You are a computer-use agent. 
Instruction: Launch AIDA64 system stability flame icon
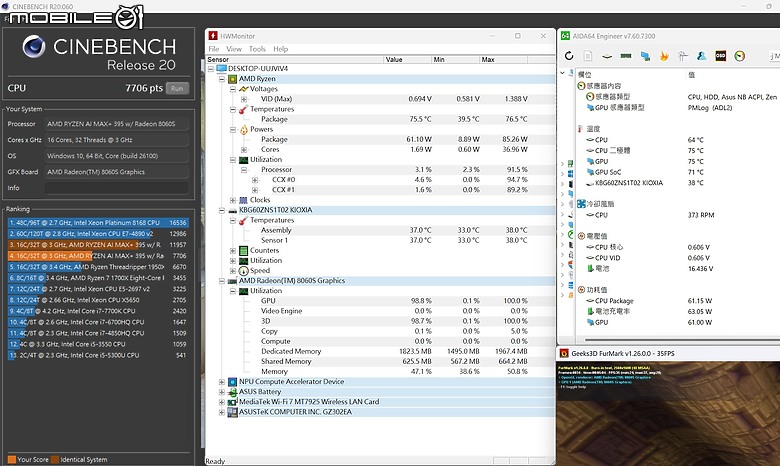664,56
